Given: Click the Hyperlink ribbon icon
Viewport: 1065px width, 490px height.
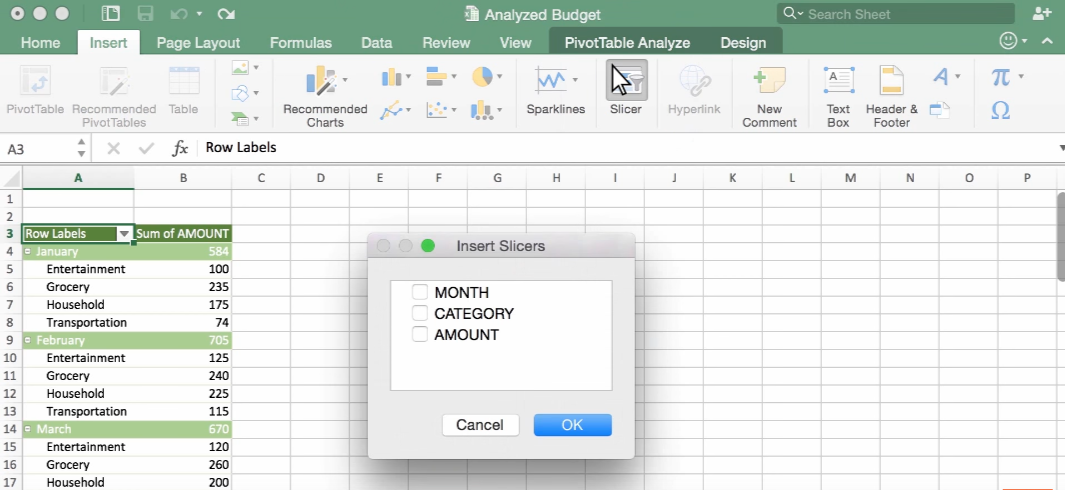Looking at the screenshot, I should click(693, 82).
